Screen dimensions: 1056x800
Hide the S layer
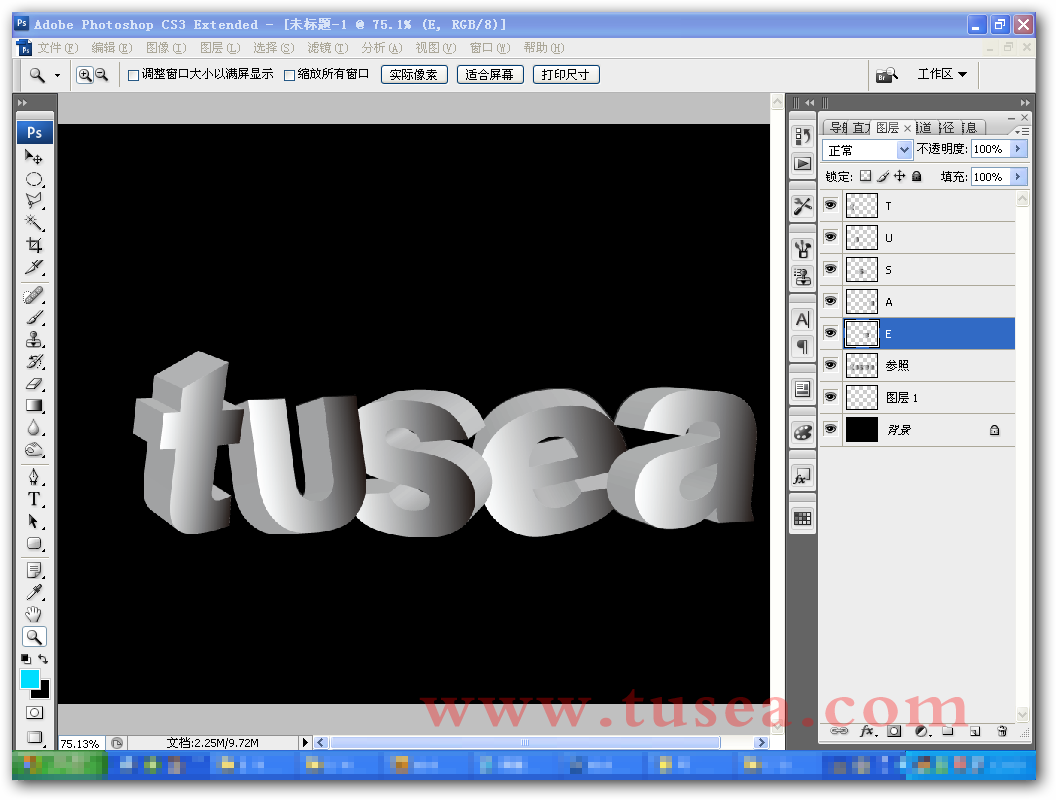pyautogui.click(x=831, y=269)
